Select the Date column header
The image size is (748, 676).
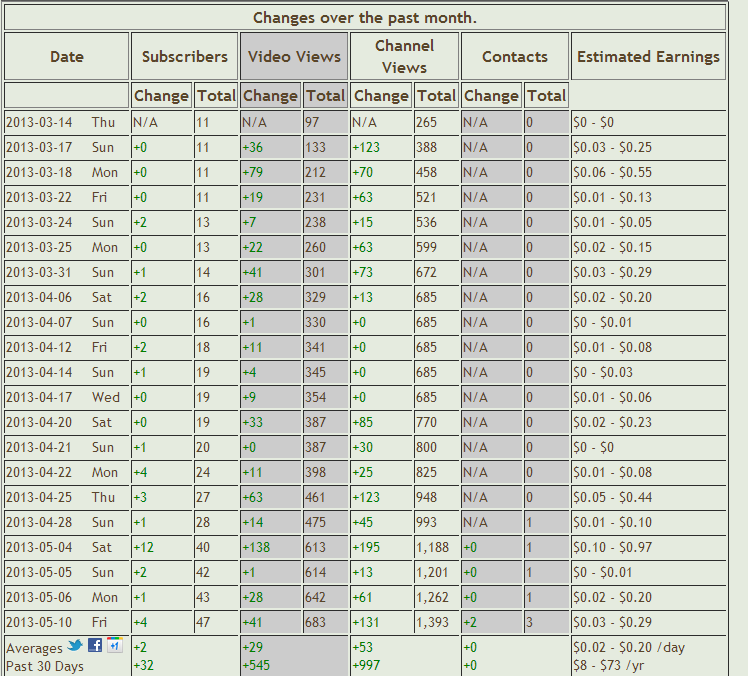click(x=67, y=56)
